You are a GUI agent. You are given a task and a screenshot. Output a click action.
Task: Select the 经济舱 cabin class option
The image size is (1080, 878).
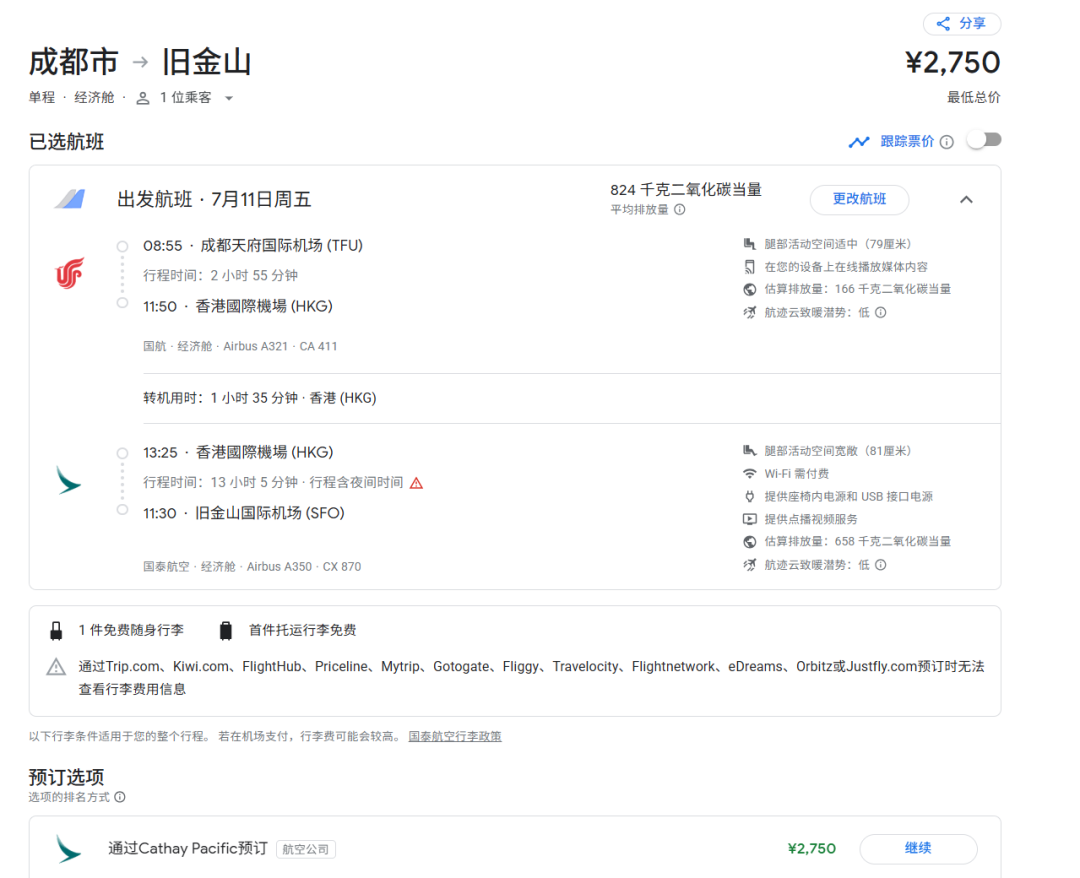click(95, 98)
